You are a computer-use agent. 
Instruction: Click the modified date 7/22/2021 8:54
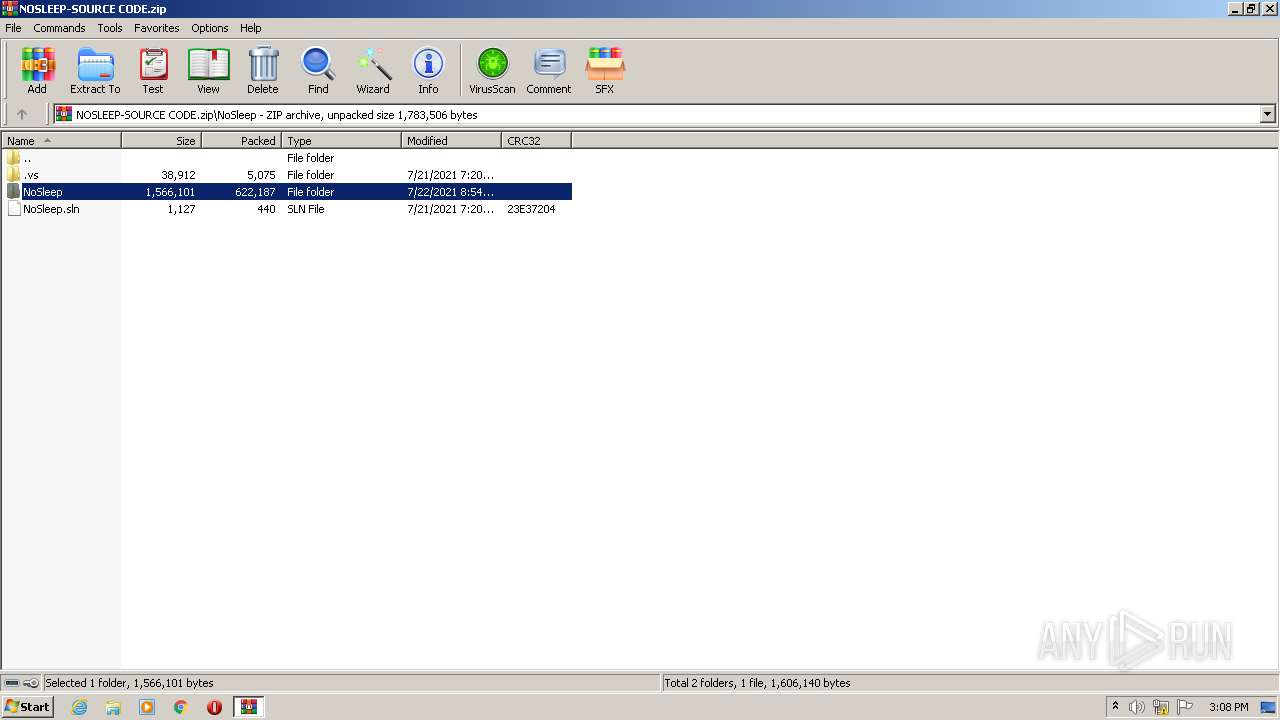[450, 192]
